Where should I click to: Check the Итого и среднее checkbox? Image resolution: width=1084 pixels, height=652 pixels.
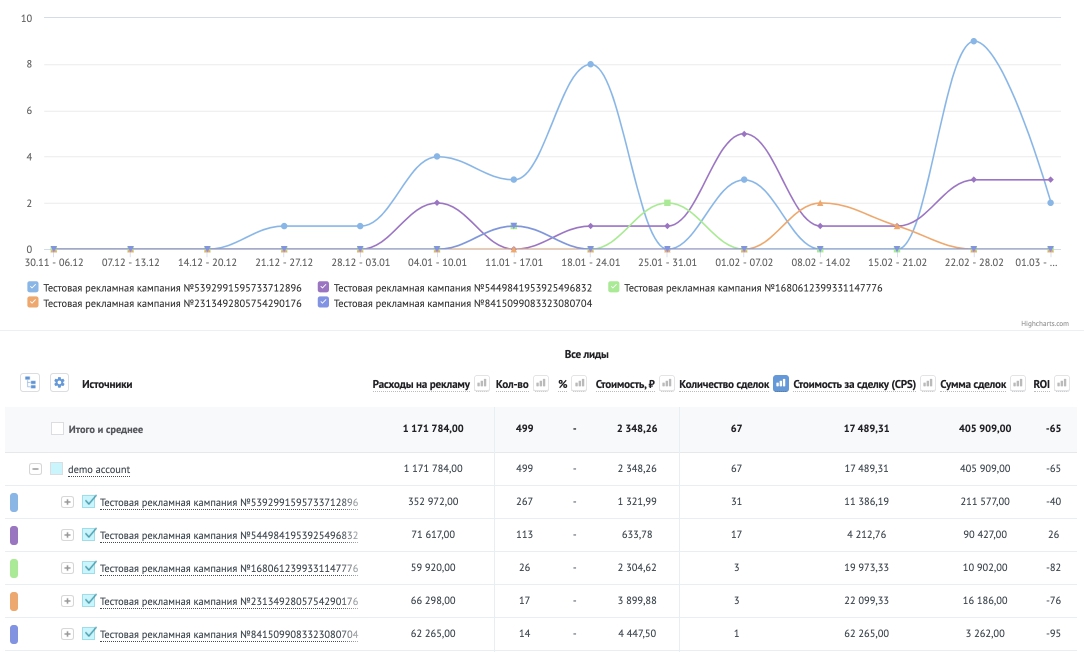click(x=57, y=429)
